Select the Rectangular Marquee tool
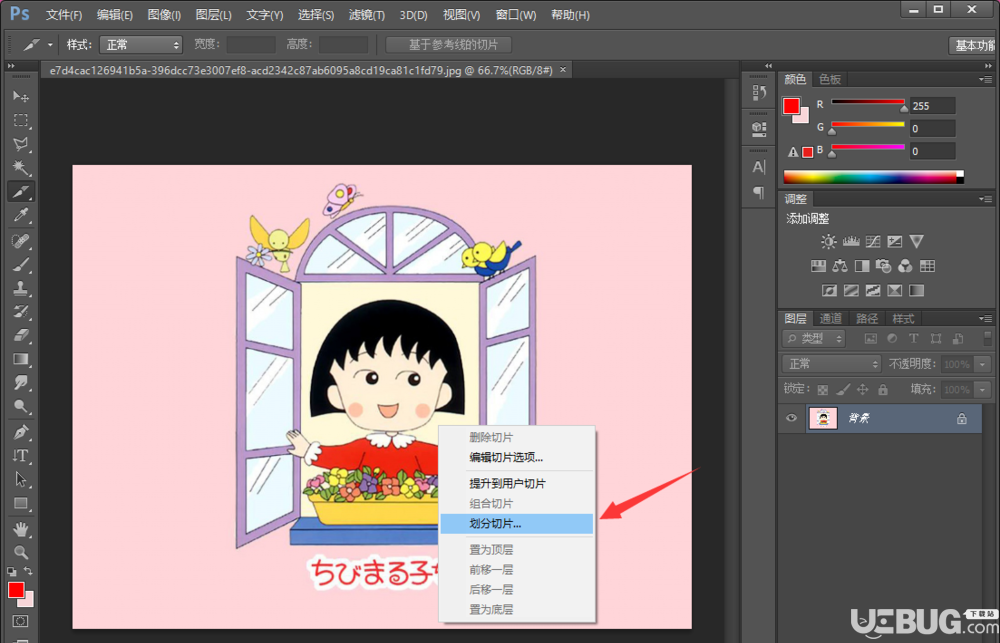The image size is (1000, 643). (x=20, y=121)
